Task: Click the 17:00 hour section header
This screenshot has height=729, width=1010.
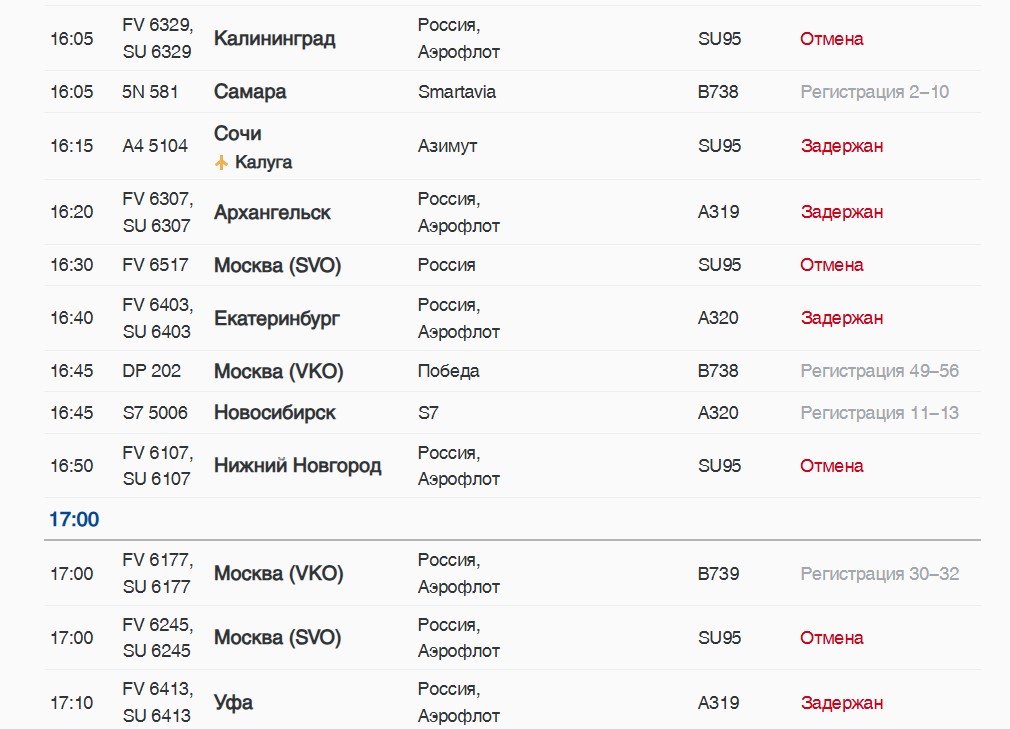Action: pyautogui.click(x=75, y=520)
